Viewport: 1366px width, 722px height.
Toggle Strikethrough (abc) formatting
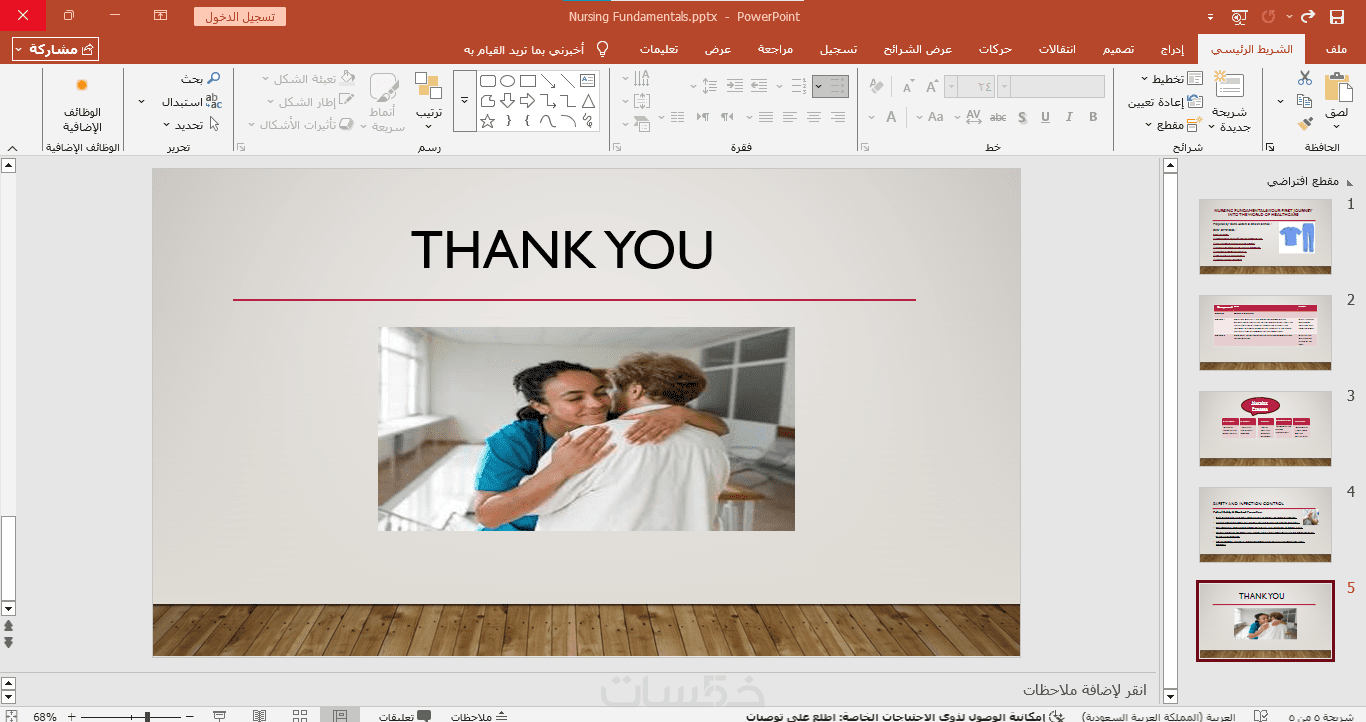coord(997,117)
